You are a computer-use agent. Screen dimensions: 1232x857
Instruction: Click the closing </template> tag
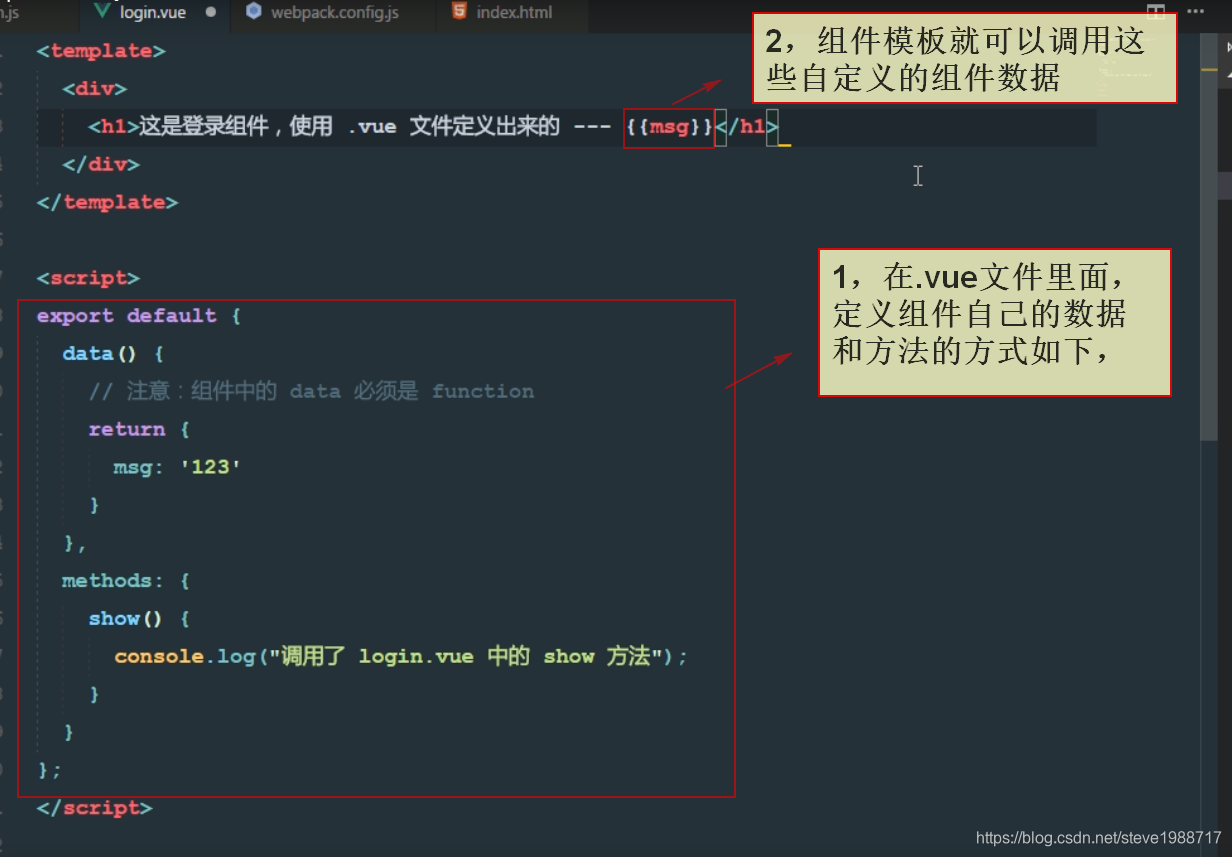(x=107, y=203)
